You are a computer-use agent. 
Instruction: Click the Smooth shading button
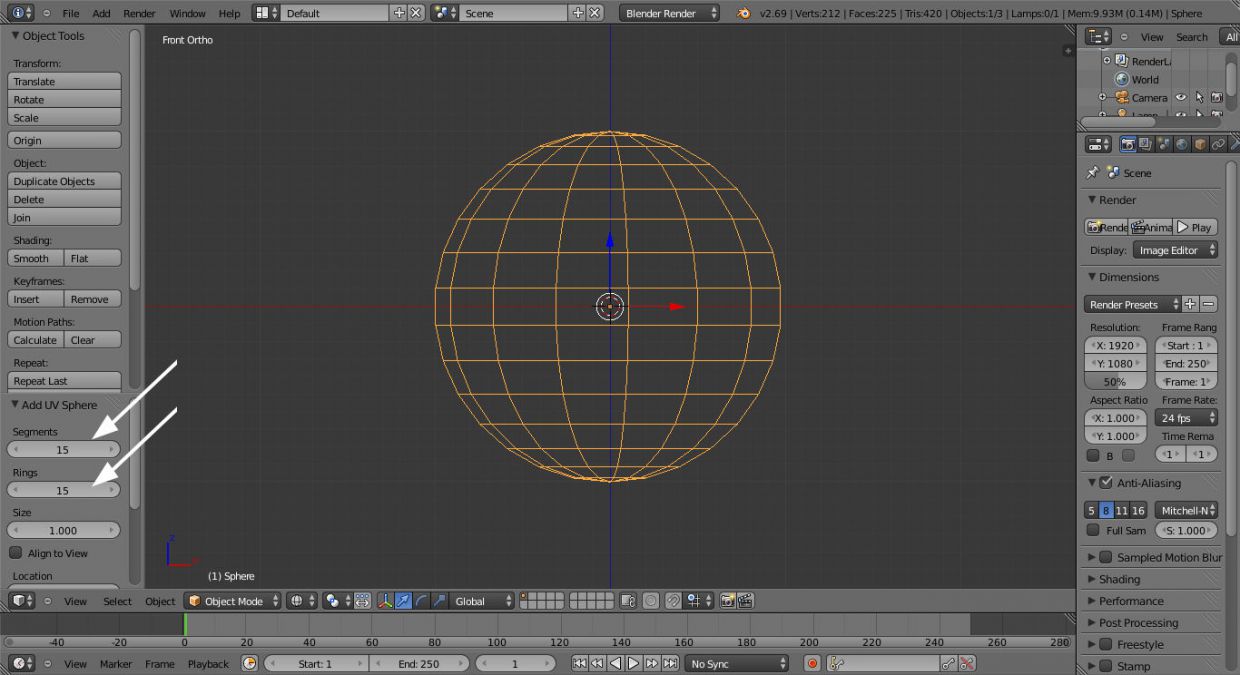click(x=36, y=258)
